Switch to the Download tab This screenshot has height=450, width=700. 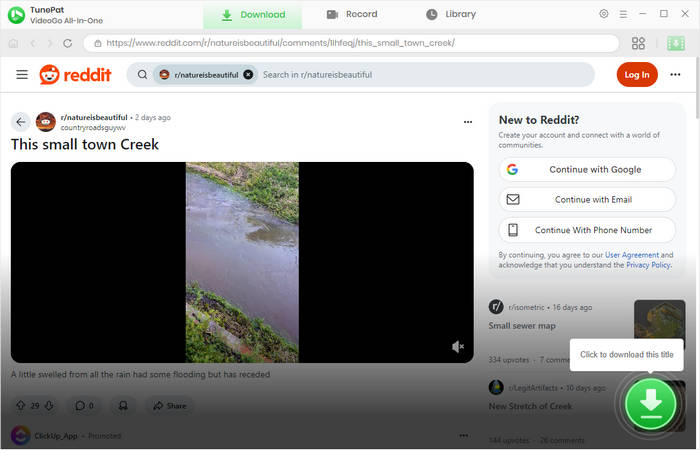point(253,15)
